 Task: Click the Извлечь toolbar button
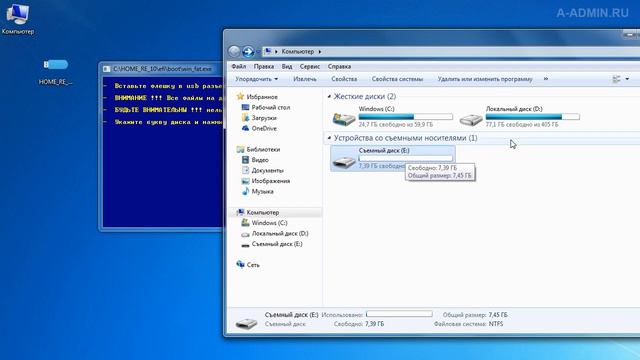point(305,79)
